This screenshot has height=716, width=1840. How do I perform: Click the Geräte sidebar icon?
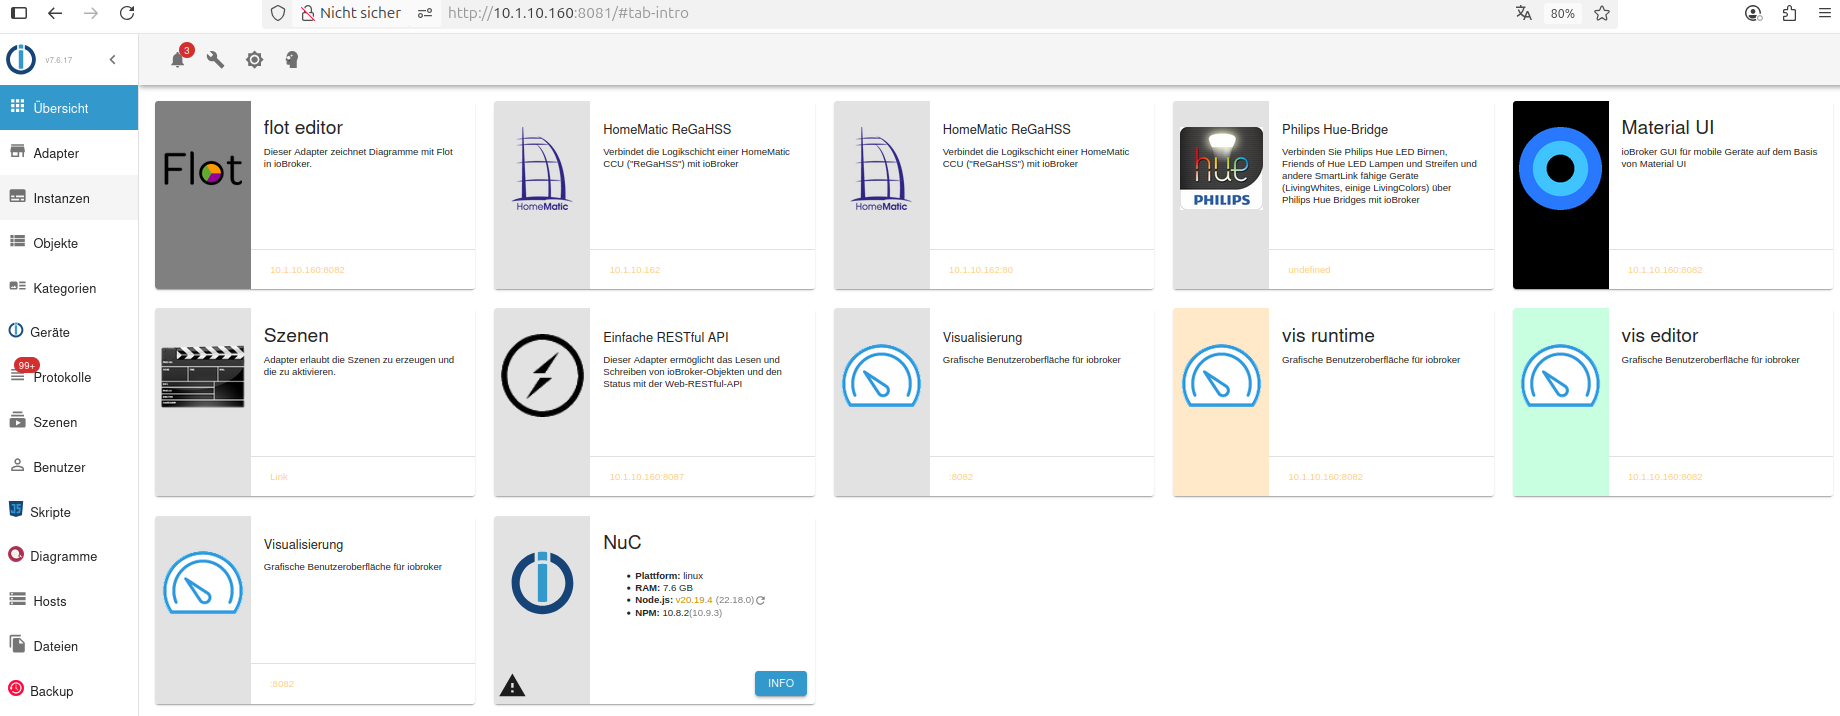pyautogui.click(x=16, y=331)
